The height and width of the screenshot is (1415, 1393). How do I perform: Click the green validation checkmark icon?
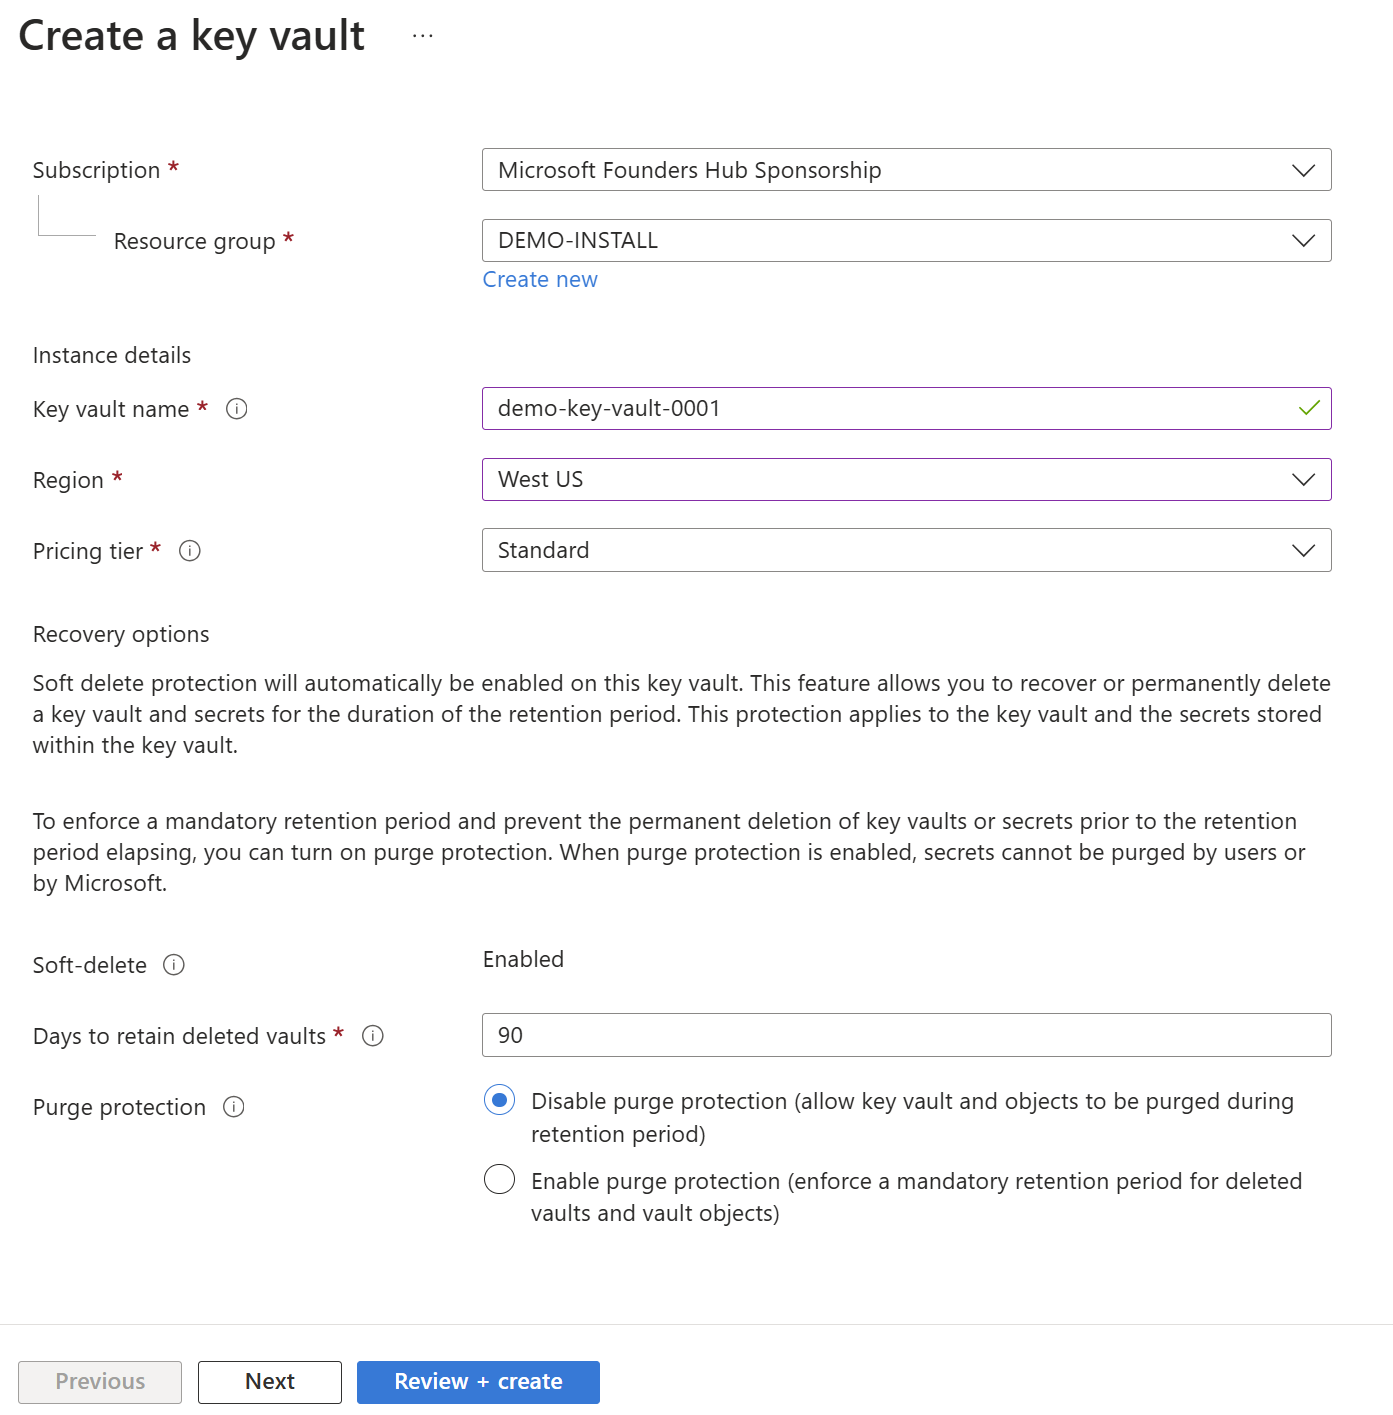tap(1309, 408)
